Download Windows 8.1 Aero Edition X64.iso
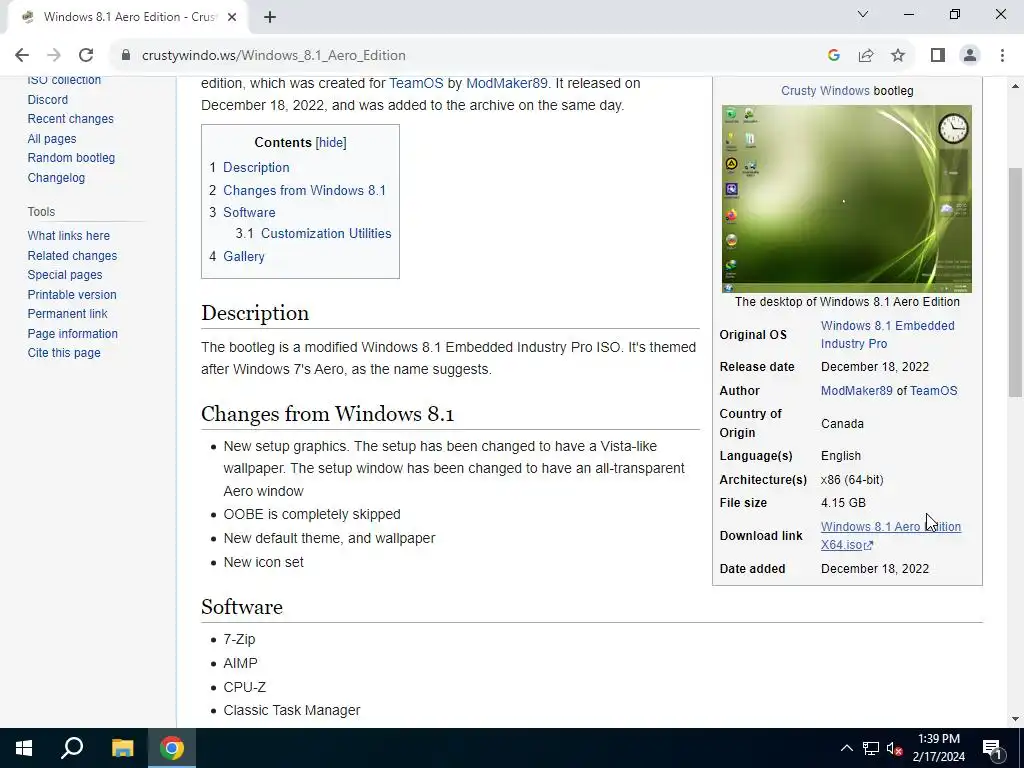The height and width of the screenshot is (768, 1024). point(891,536)
